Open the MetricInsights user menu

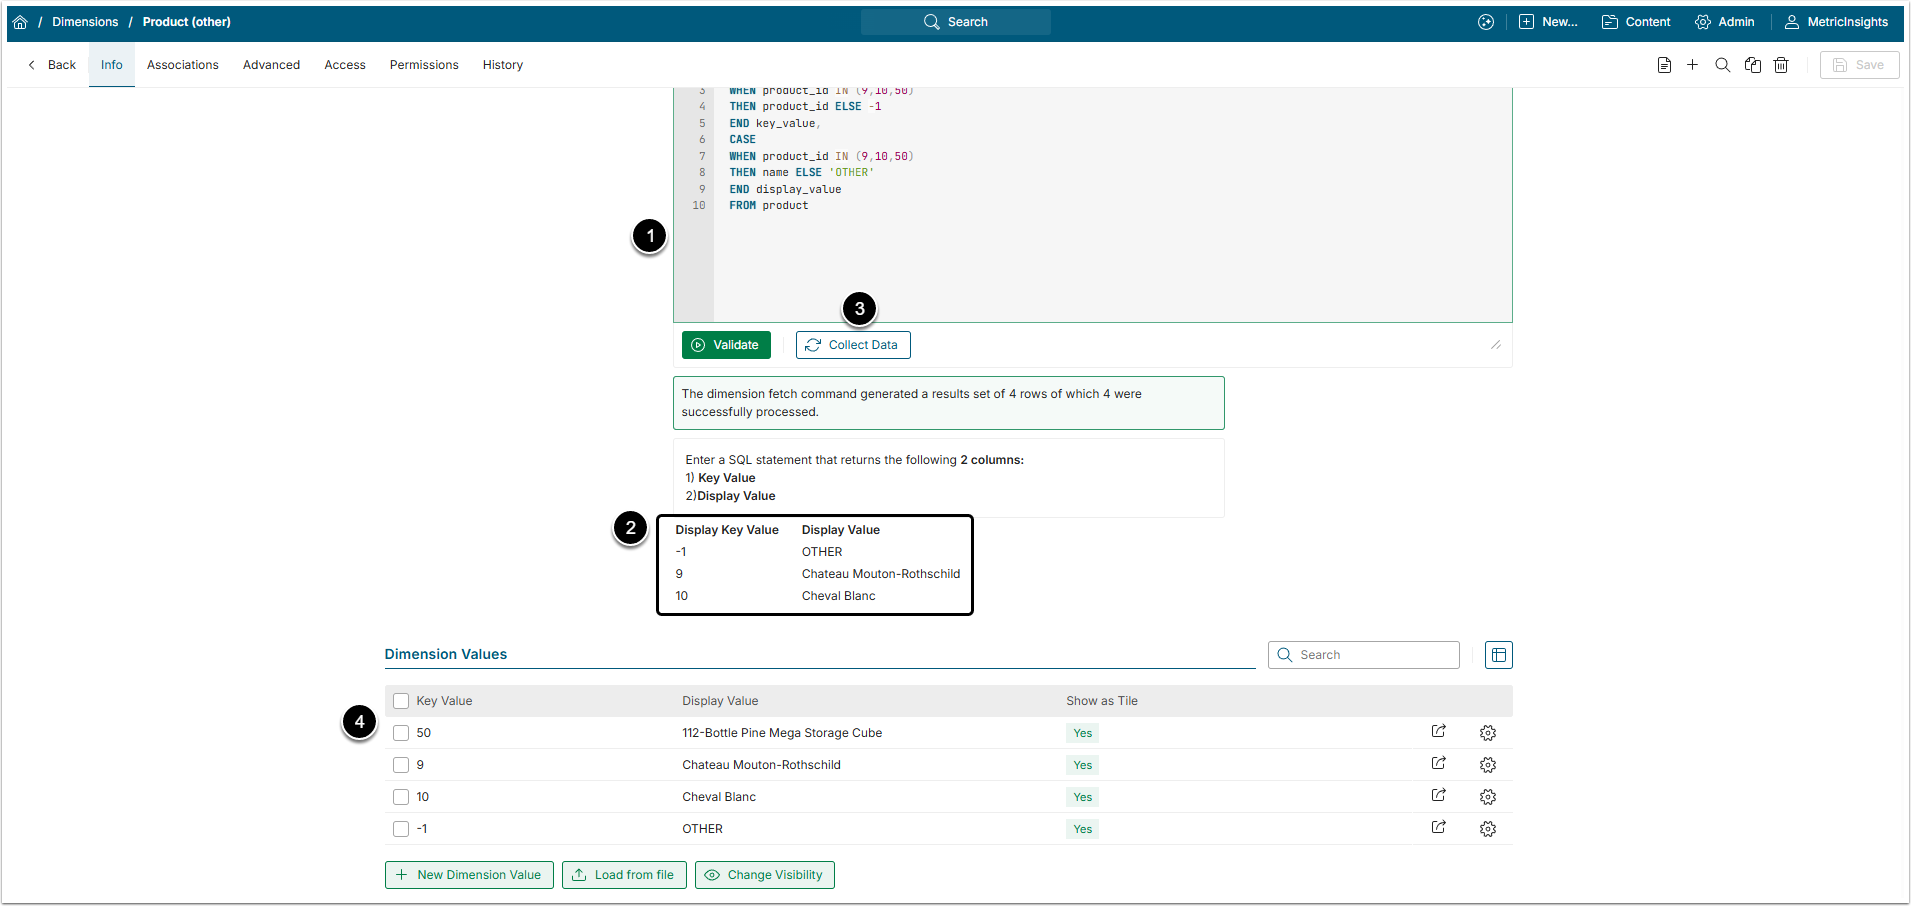coord(1836,22)
